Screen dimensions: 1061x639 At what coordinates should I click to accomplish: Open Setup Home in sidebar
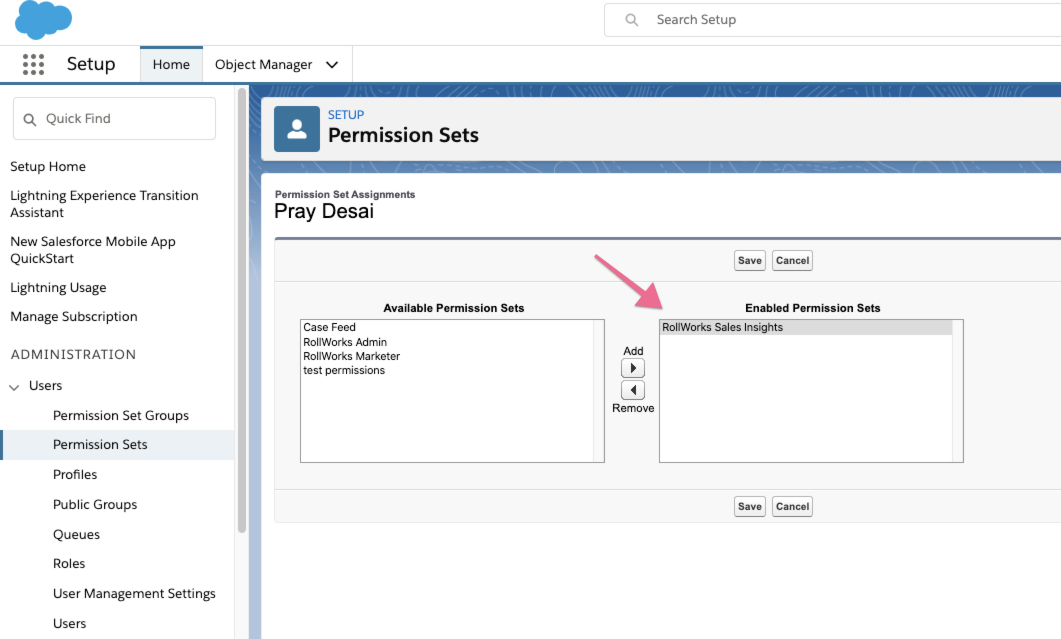48,167
